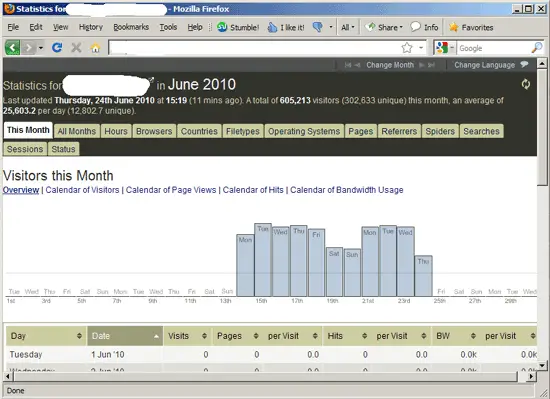Viewport: 550px width, 399px height.
Task: Refresh statistics with the circular arrows icon
Action: [525, 84]
